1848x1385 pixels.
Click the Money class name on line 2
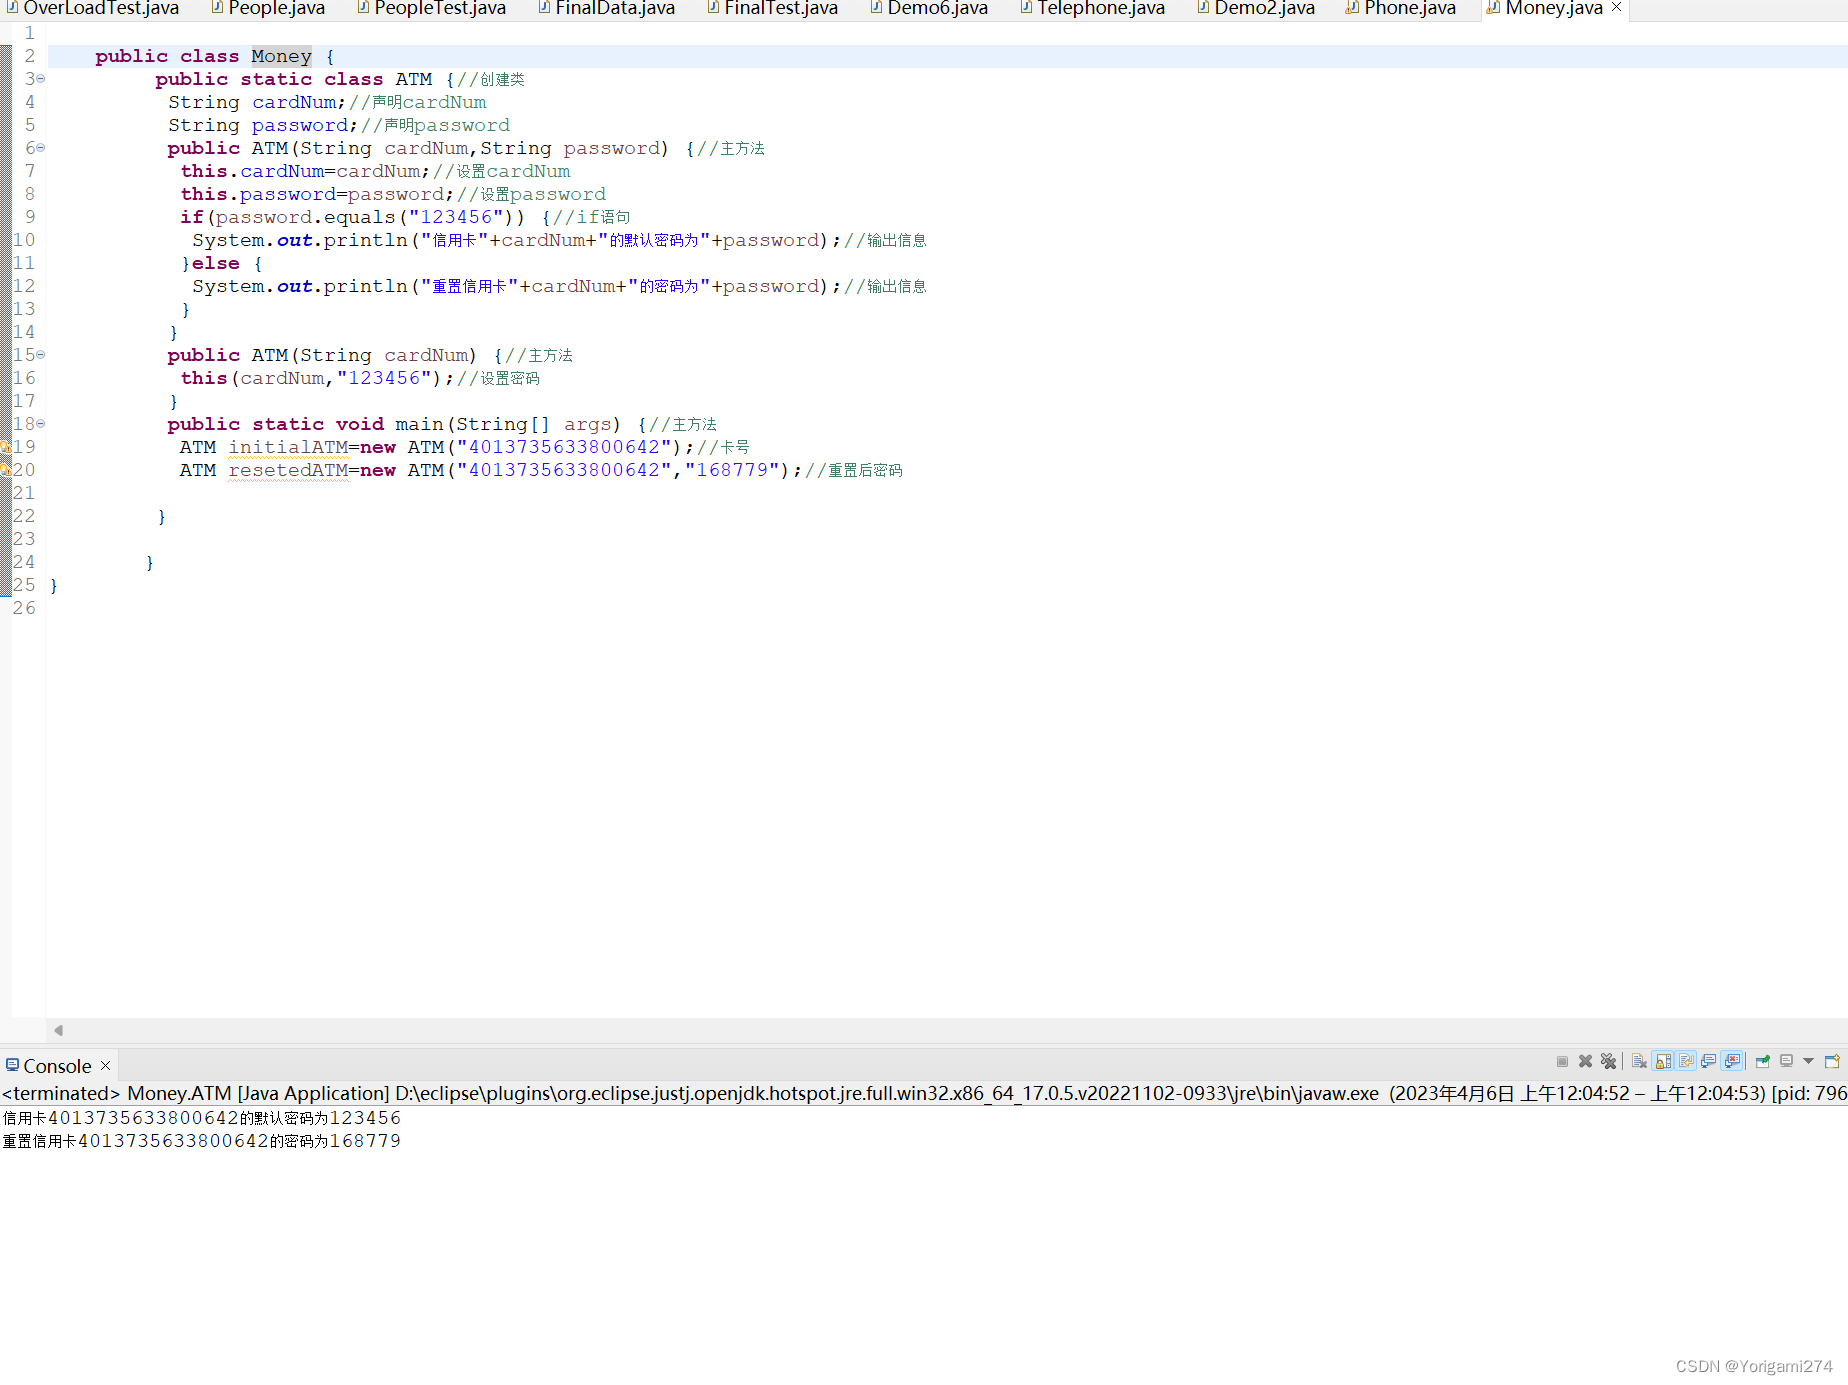coord(281,56)
